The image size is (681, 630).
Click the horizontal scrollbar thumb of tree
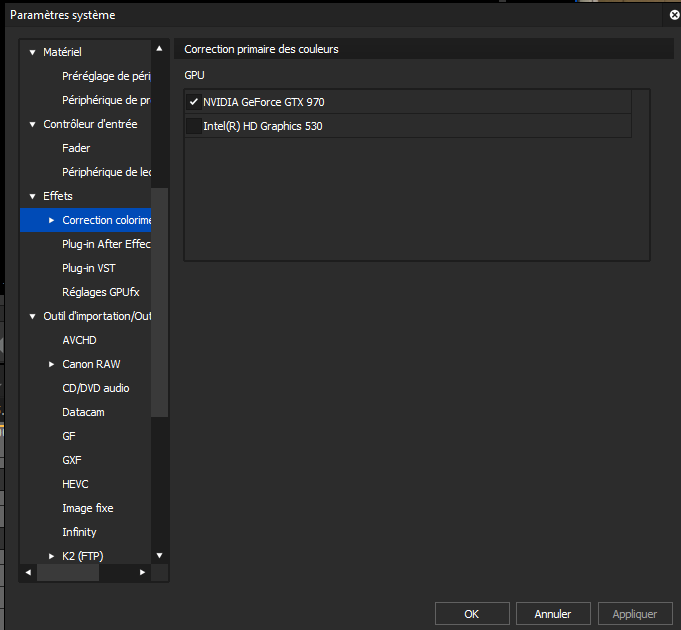(68, 572)
